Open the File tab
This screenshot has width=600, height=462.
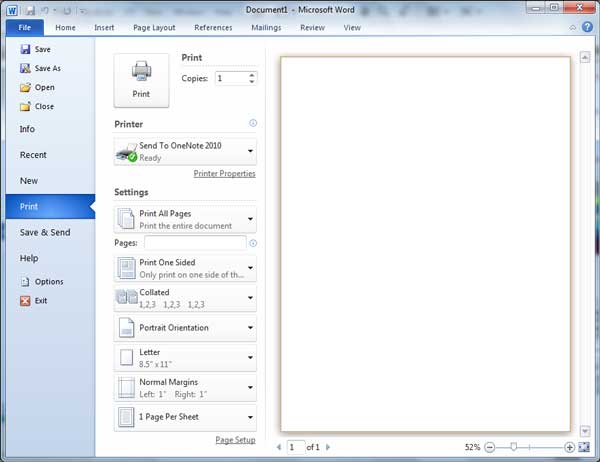[25, 28]
